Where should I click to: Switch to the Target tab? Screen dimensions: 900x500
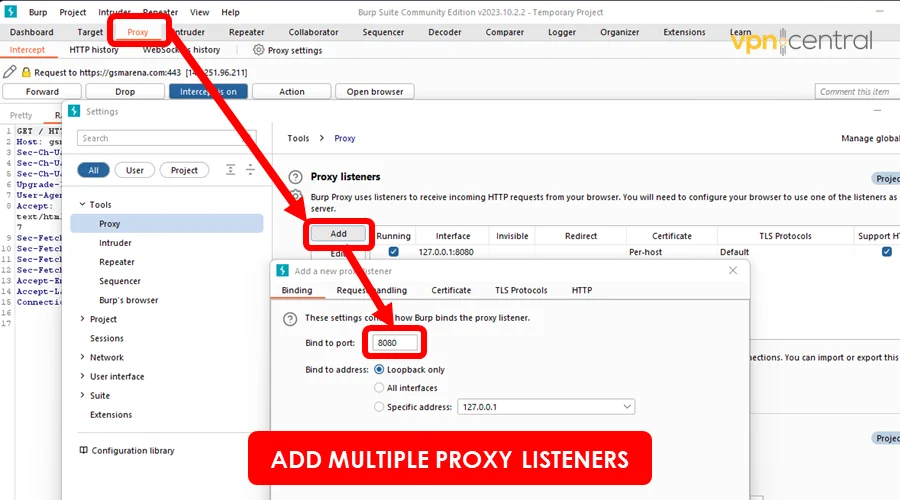(90, 32)
